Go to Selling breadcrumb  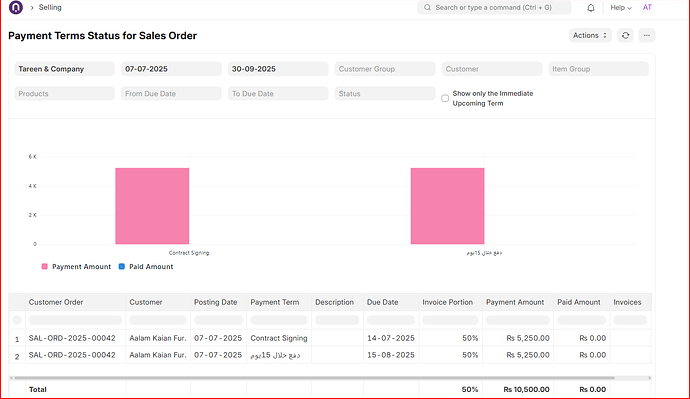[x=50, y=7]
